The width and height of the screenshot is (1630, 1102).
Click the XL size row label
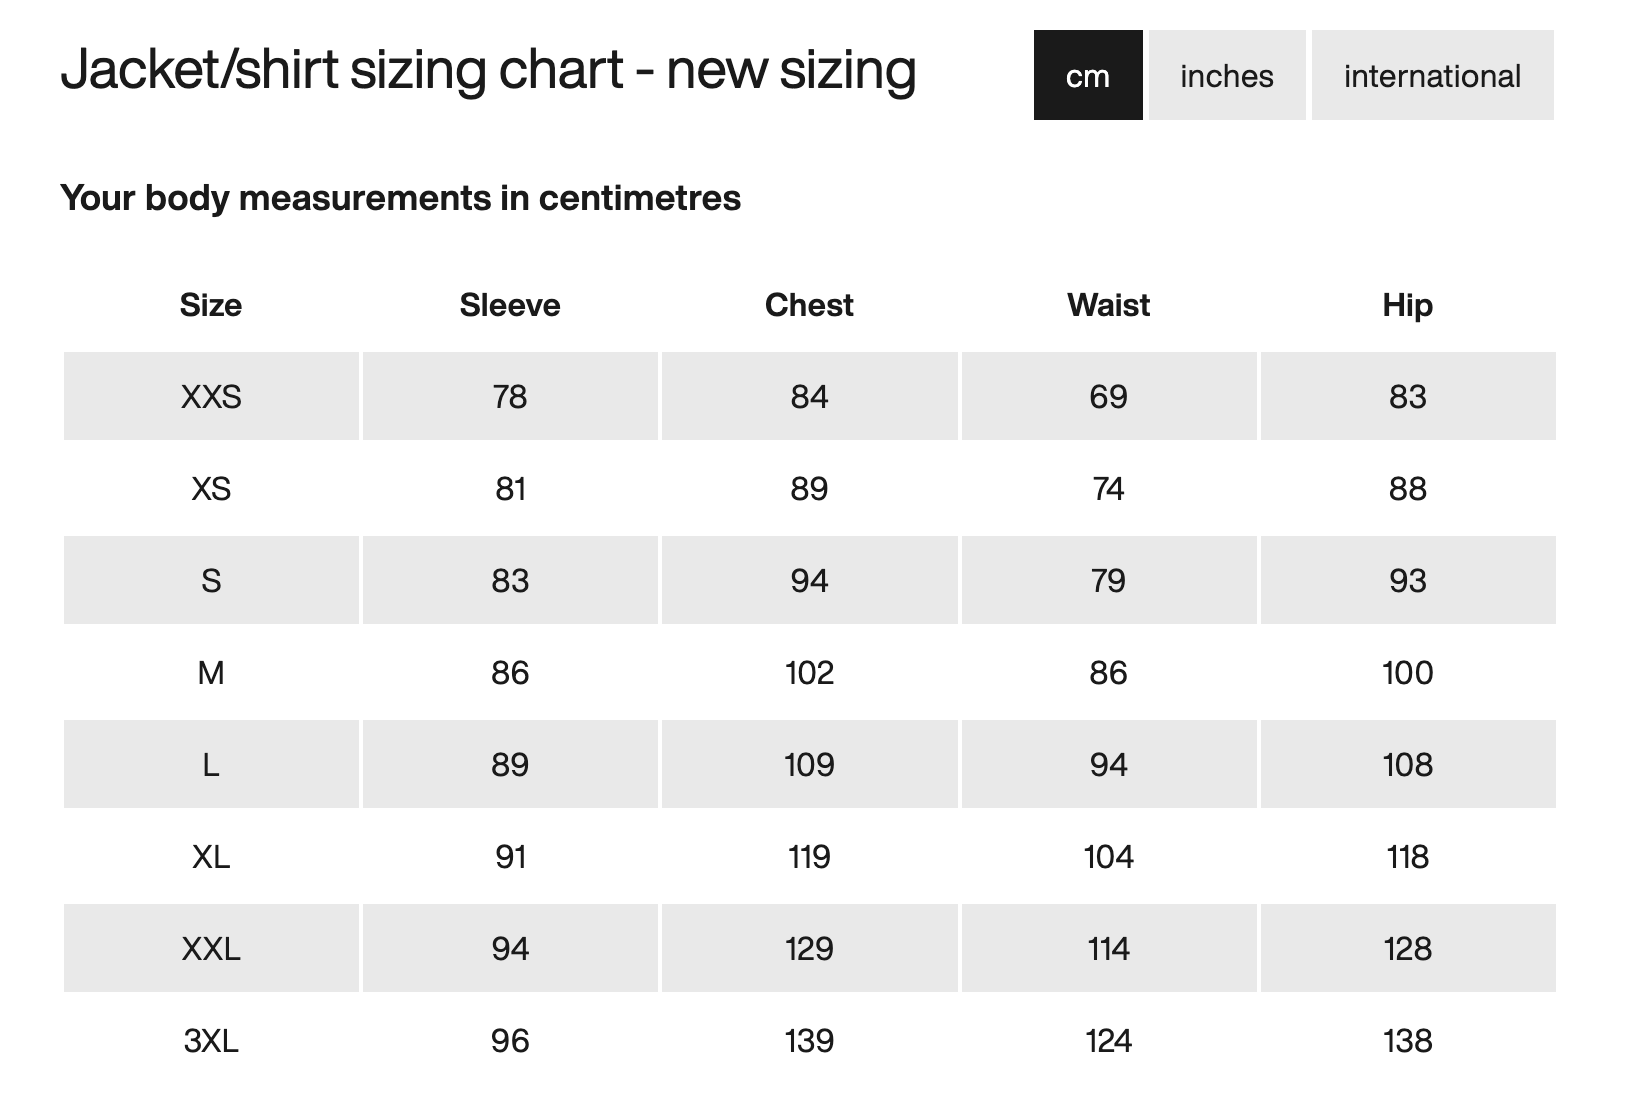pos(211,857)
